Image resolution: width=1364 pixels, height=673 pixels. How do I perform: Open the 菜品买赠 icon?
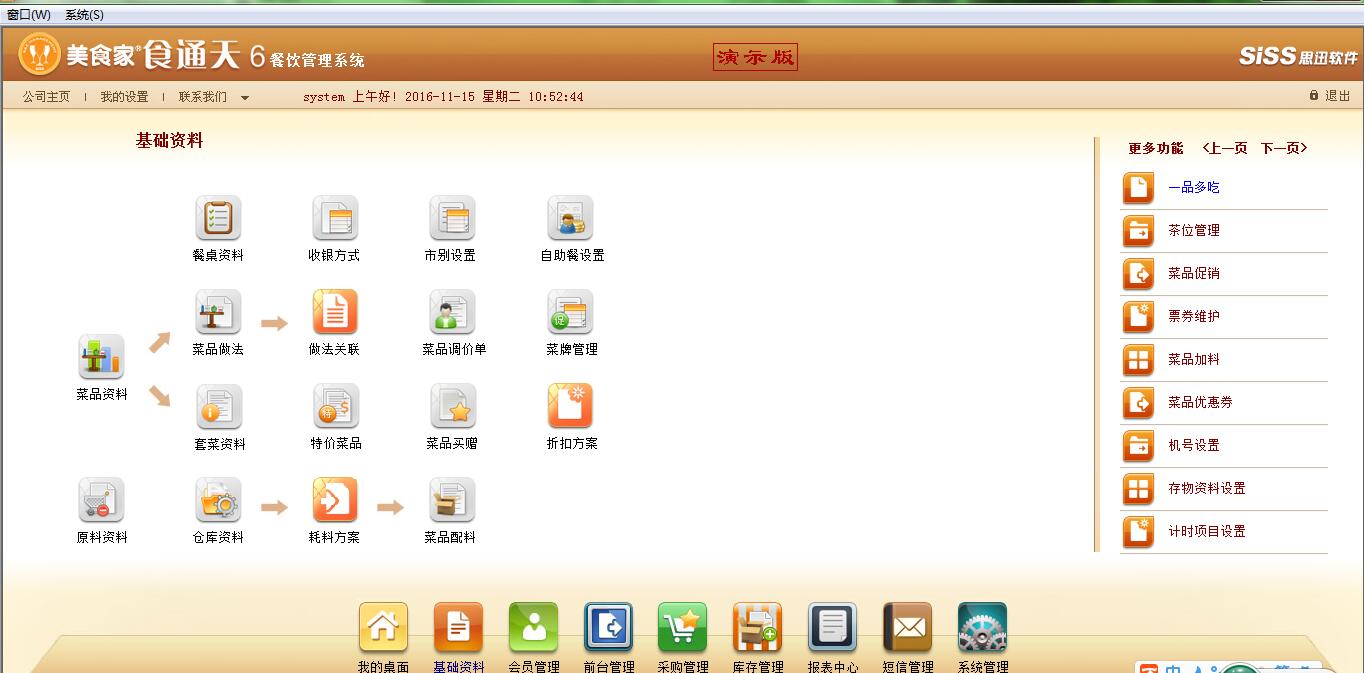(x=452, y=406)
